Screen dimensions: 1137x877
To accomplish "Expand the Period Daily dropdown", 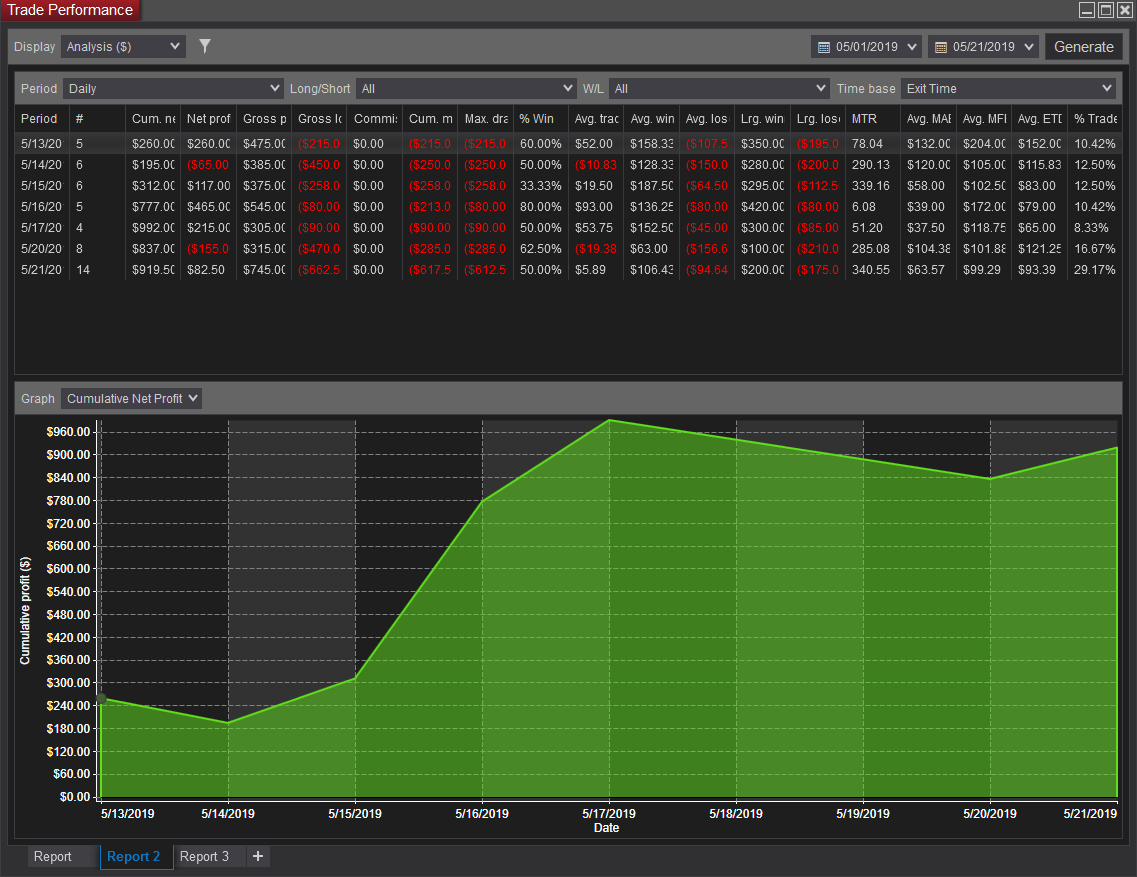I will [173, 88].
